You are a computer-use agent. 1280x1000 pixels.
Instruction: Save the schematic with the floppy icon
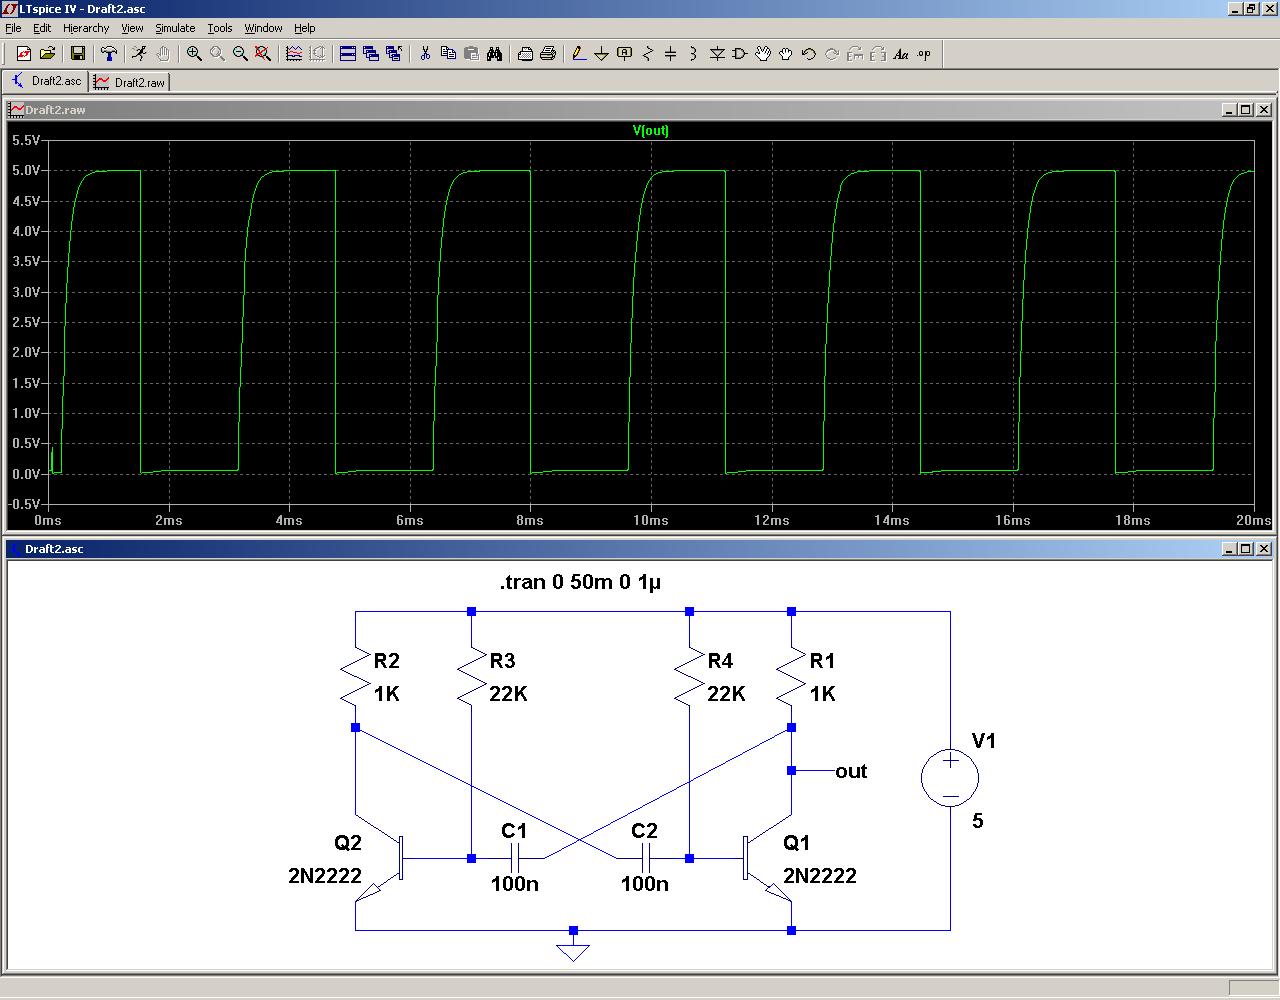click(x=78, y=54)
